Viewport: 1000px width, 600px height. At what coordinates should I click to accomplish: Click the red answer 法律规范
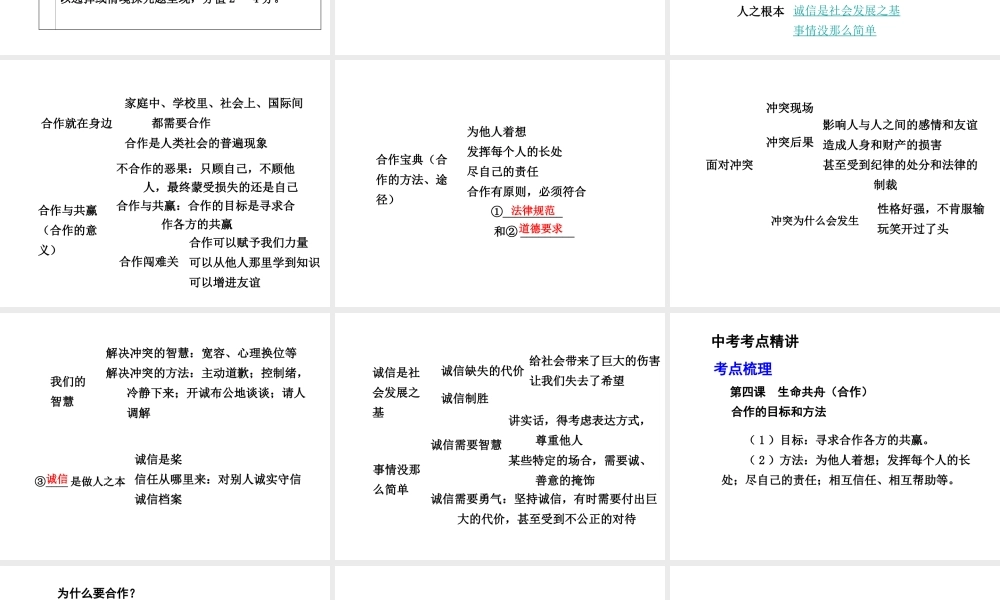[533, 210]
